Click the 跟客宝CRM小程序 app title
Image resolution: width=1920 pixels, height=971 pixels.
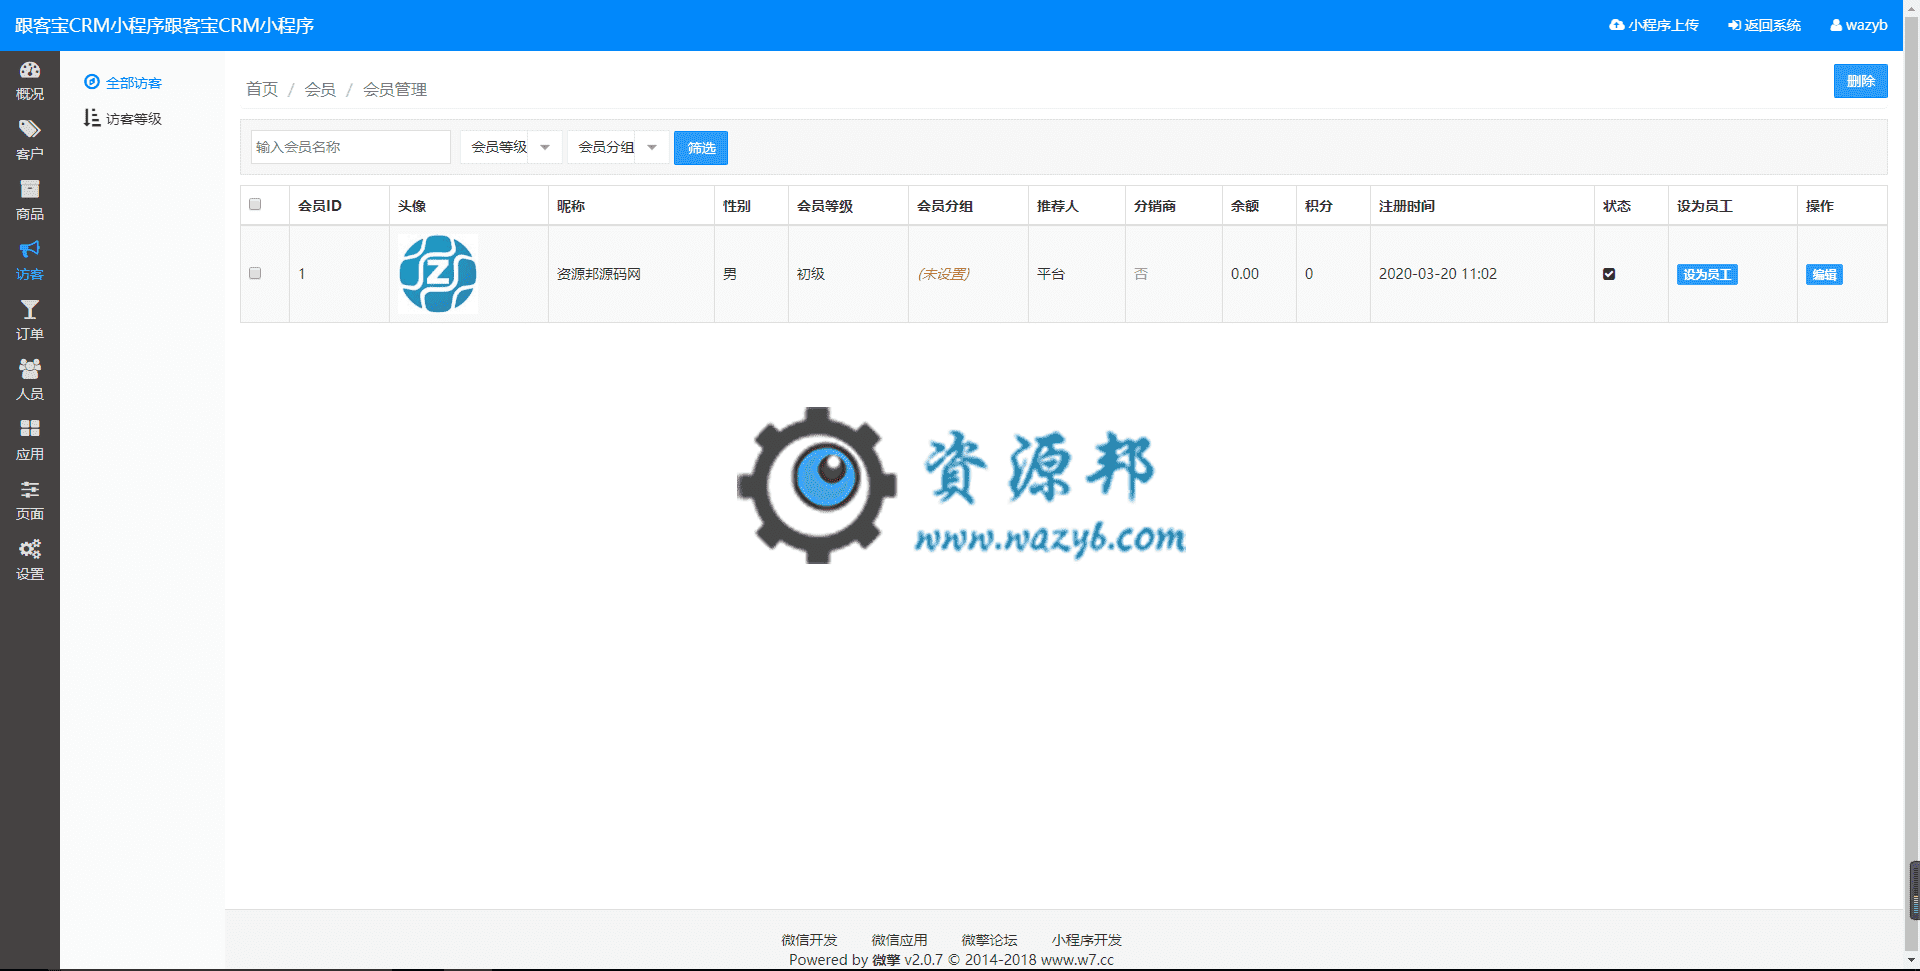[164, 25]
